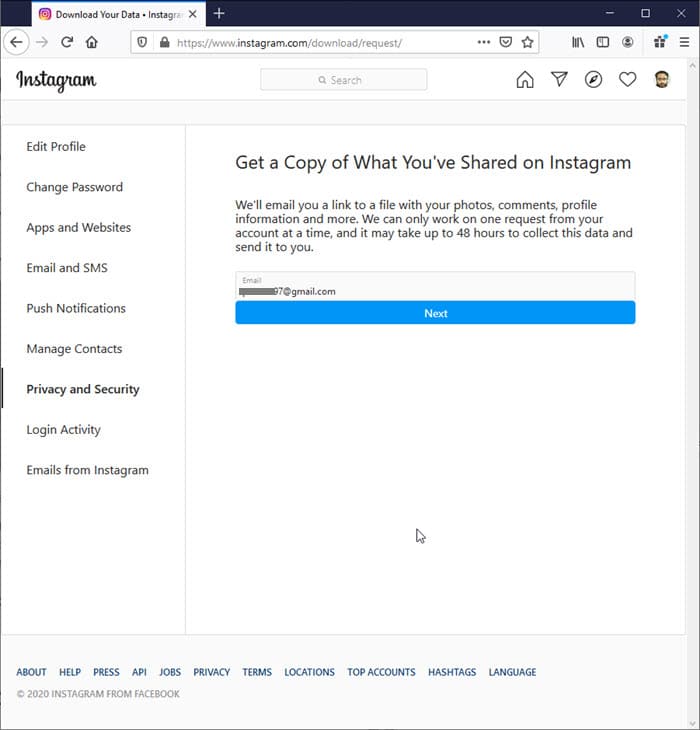The width and height of the screenshot is (700, 730).
Task: Click the address bar URL text
Action: click(289, 43)
